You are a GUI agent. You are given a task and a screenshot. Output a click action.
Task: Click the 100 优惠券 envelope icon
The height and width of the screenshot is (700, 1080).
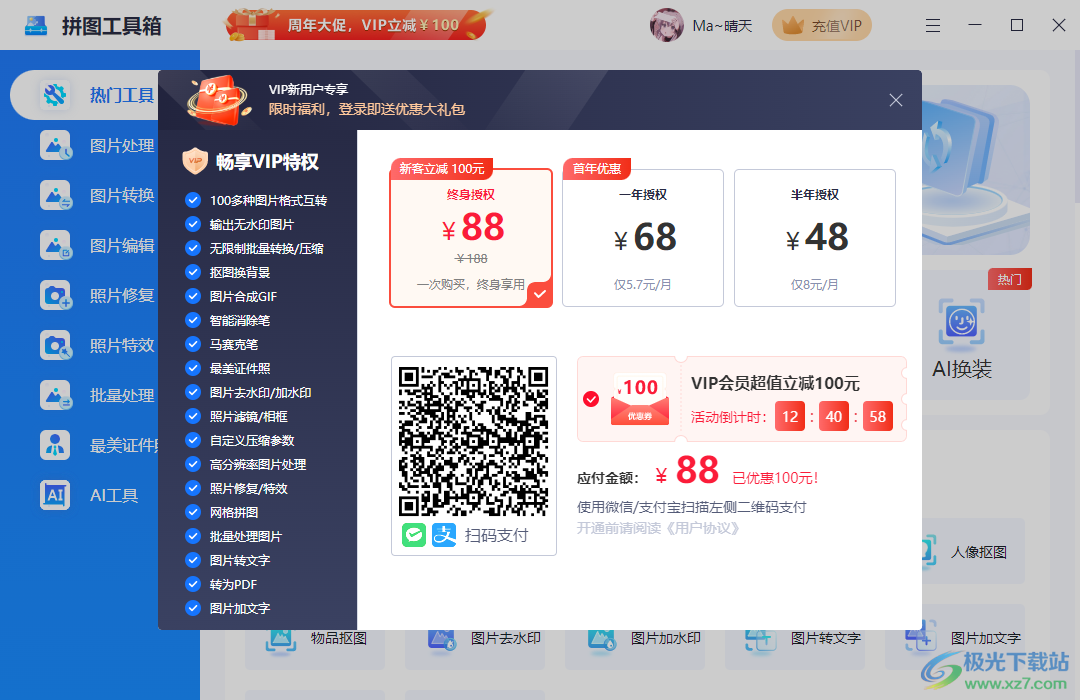pos(640,400)
